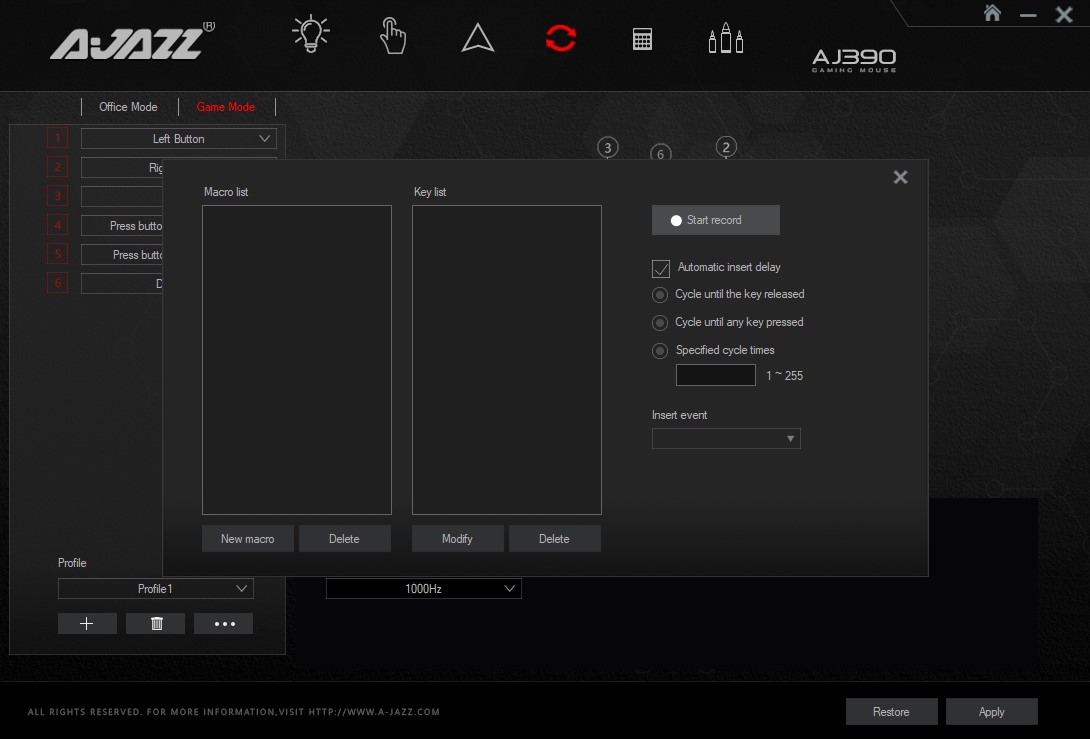Click the home icon in the title bar
The height and width of the screenshot is (739, 1090).
(x=994, y=14)
